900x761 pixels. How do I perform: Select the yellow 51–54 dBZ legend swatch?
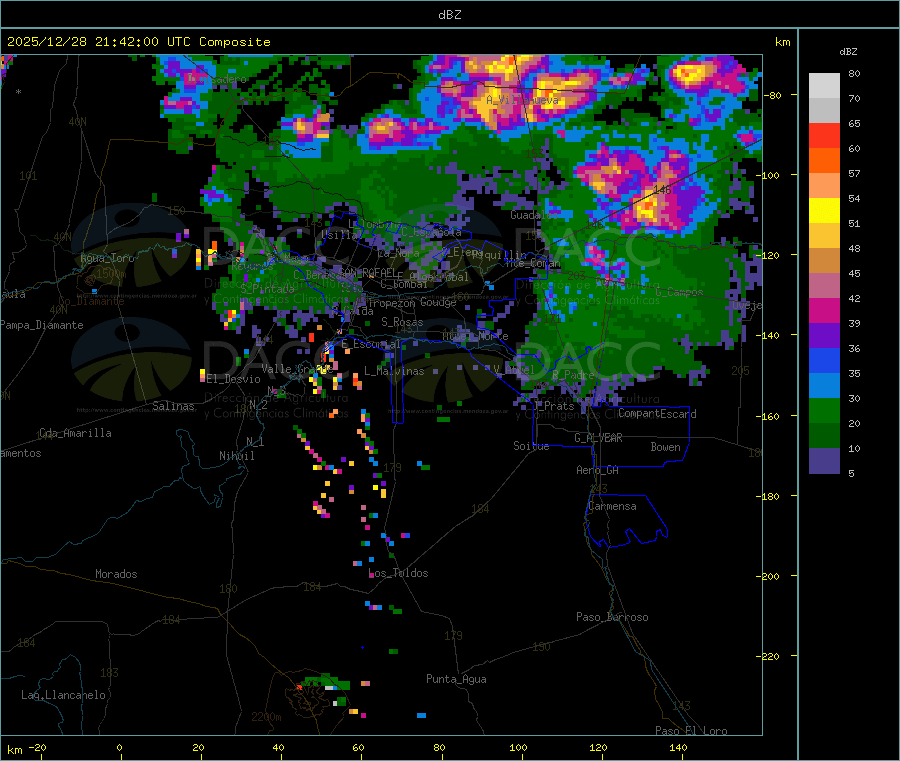click(x=824, y=211)
